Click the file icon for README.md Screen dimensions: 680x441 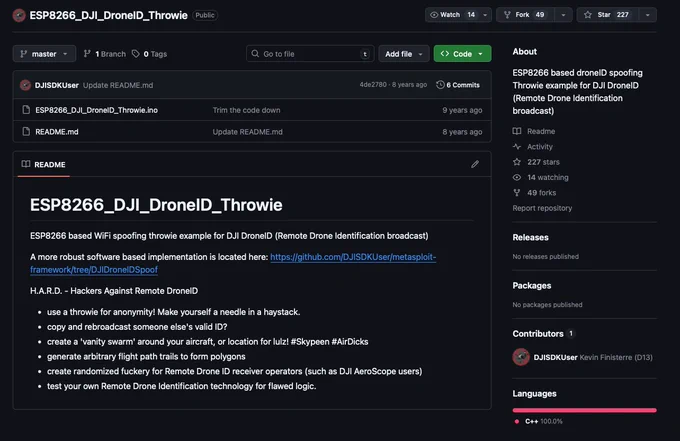point(26,131)
